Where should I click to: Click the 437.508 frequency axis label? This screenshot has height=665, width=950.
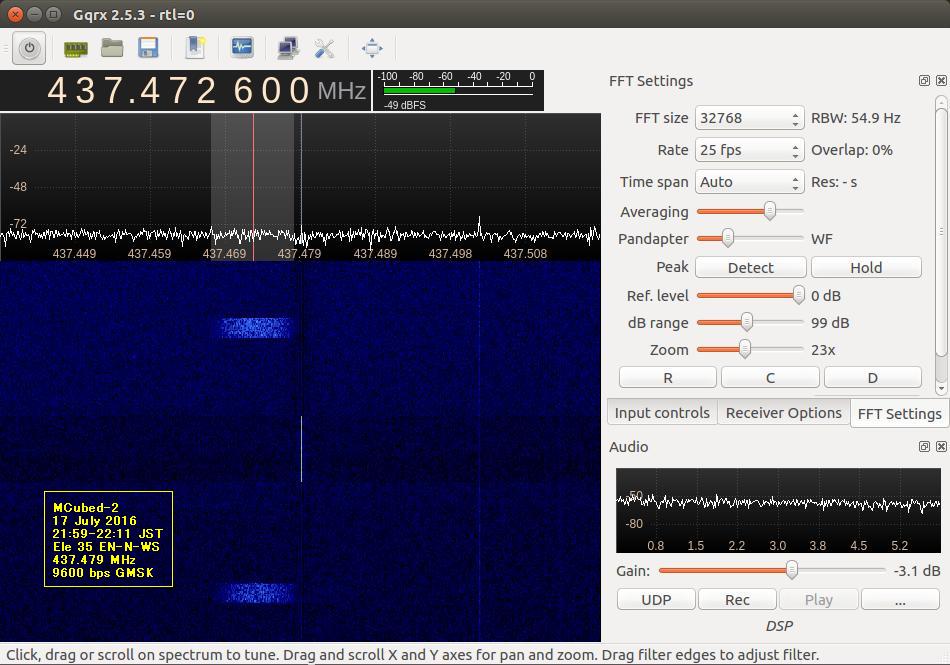[525, 254]
